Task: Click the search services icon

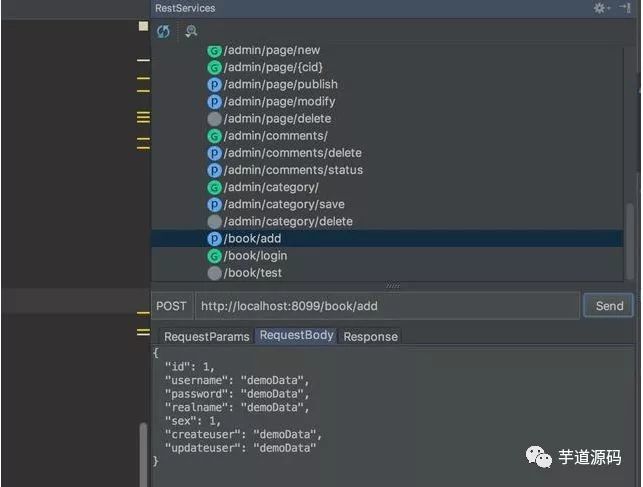Action: click(x=191, y=31)
